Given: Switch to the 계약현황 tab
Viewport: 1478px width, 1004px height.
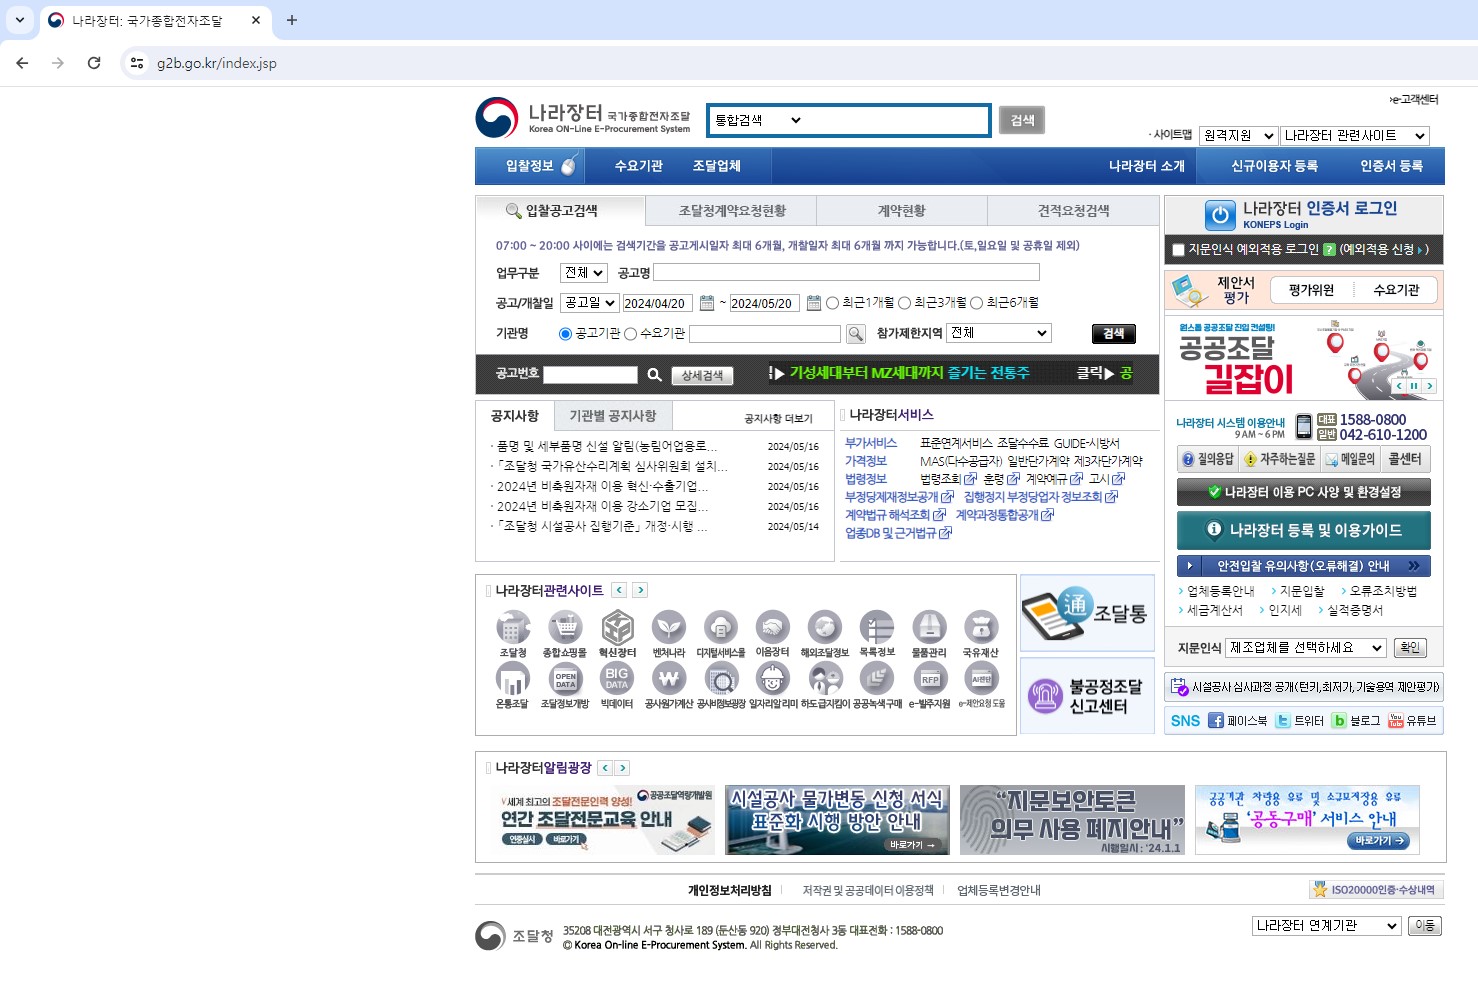Looking at the screenshot, I should 901,211.
